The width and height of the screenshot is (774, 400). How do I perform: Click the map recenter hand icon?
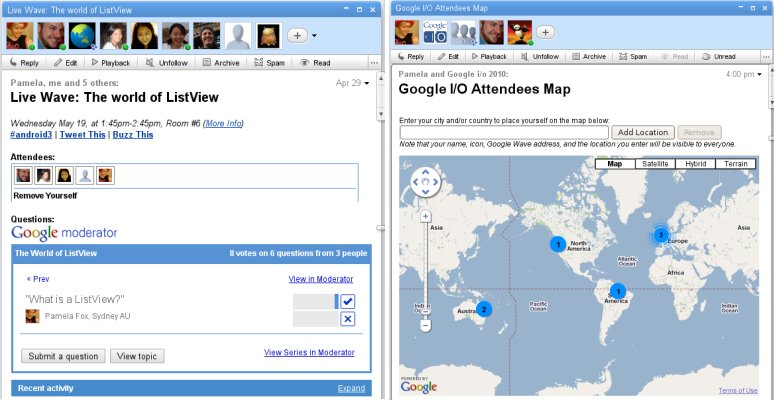pyautogui.click(x=425, y=182)
